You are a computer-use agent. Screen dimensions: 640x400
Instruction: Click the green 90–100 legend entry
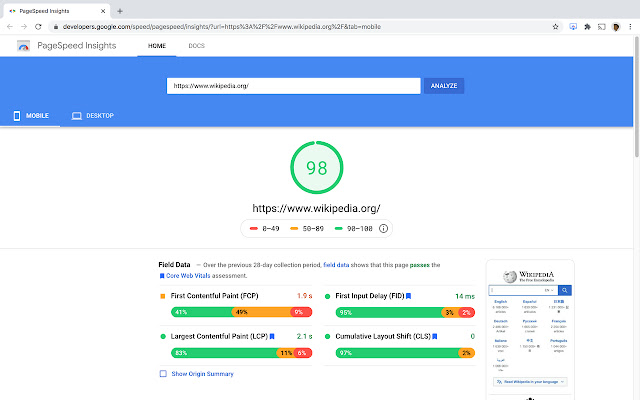point(353,229)
